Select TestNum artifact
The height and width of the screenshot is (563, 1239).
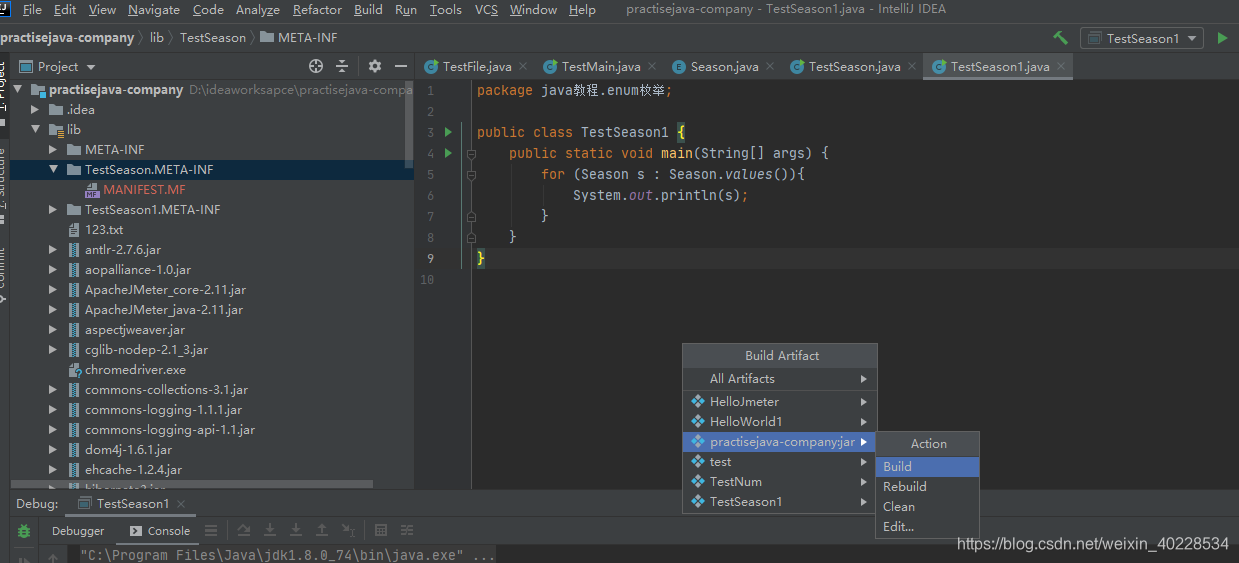click(x=780, y=482)
